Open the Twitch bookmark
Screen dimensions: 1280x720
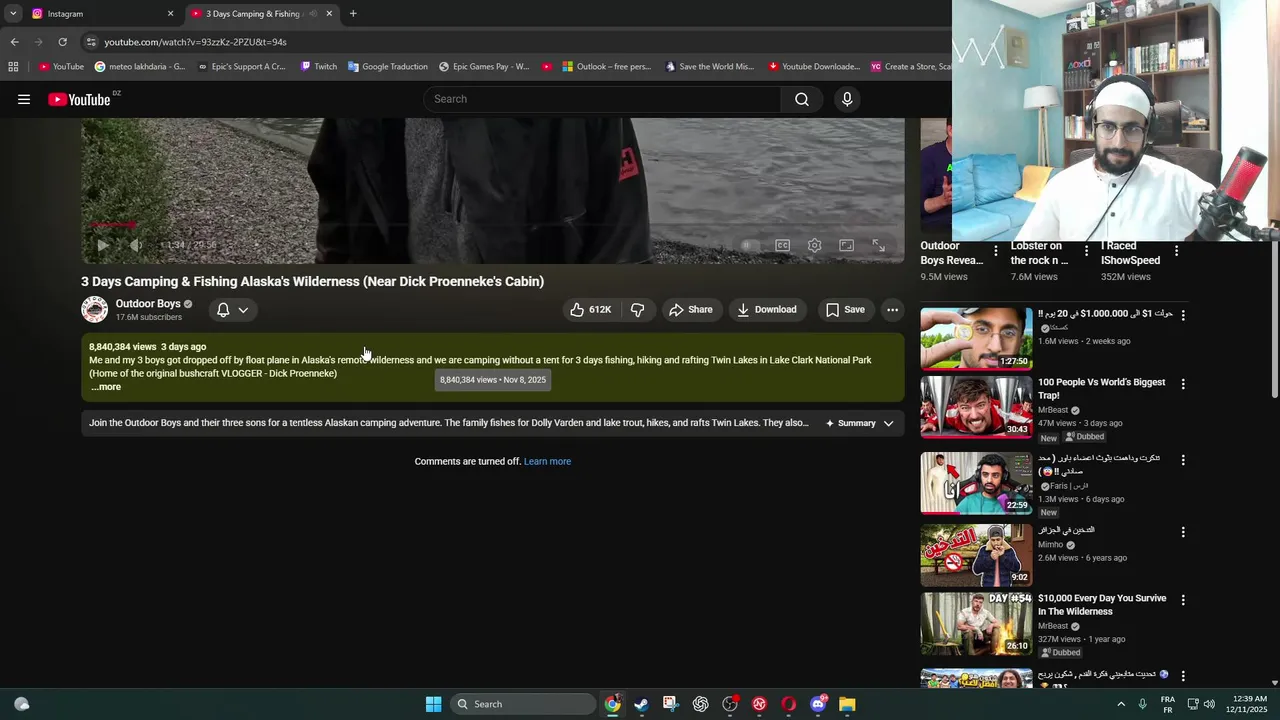[319, 67]
